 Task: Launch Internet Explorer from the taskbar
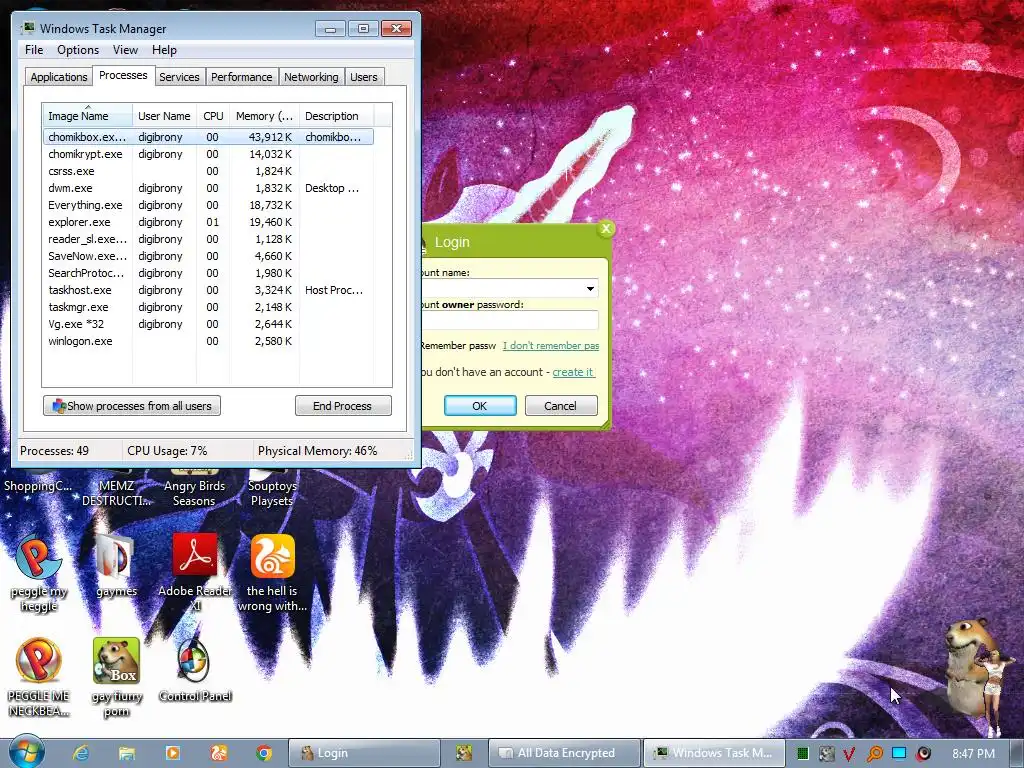pos(81,753)
